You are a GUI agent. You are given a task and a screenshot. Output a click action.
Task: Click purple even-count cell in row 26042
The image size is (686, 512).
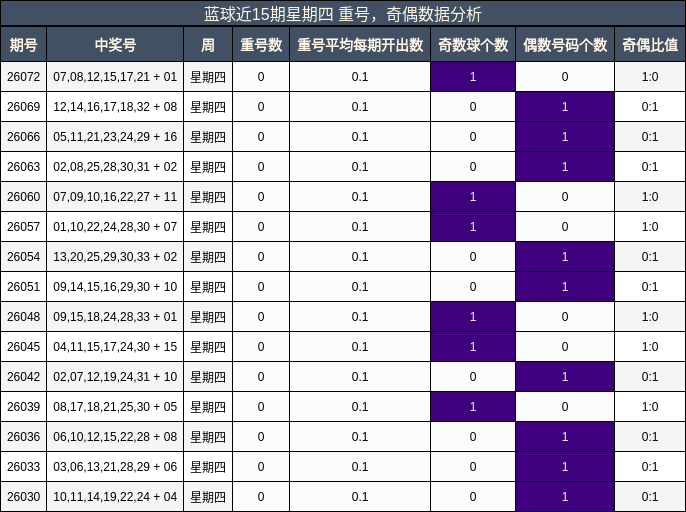click(565, 377)
